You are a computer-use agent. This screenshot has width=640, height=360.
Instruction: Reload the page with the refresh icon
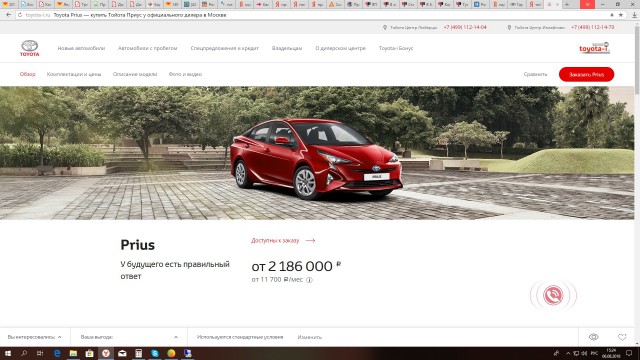pyautogui.click(x=20, y=15)
